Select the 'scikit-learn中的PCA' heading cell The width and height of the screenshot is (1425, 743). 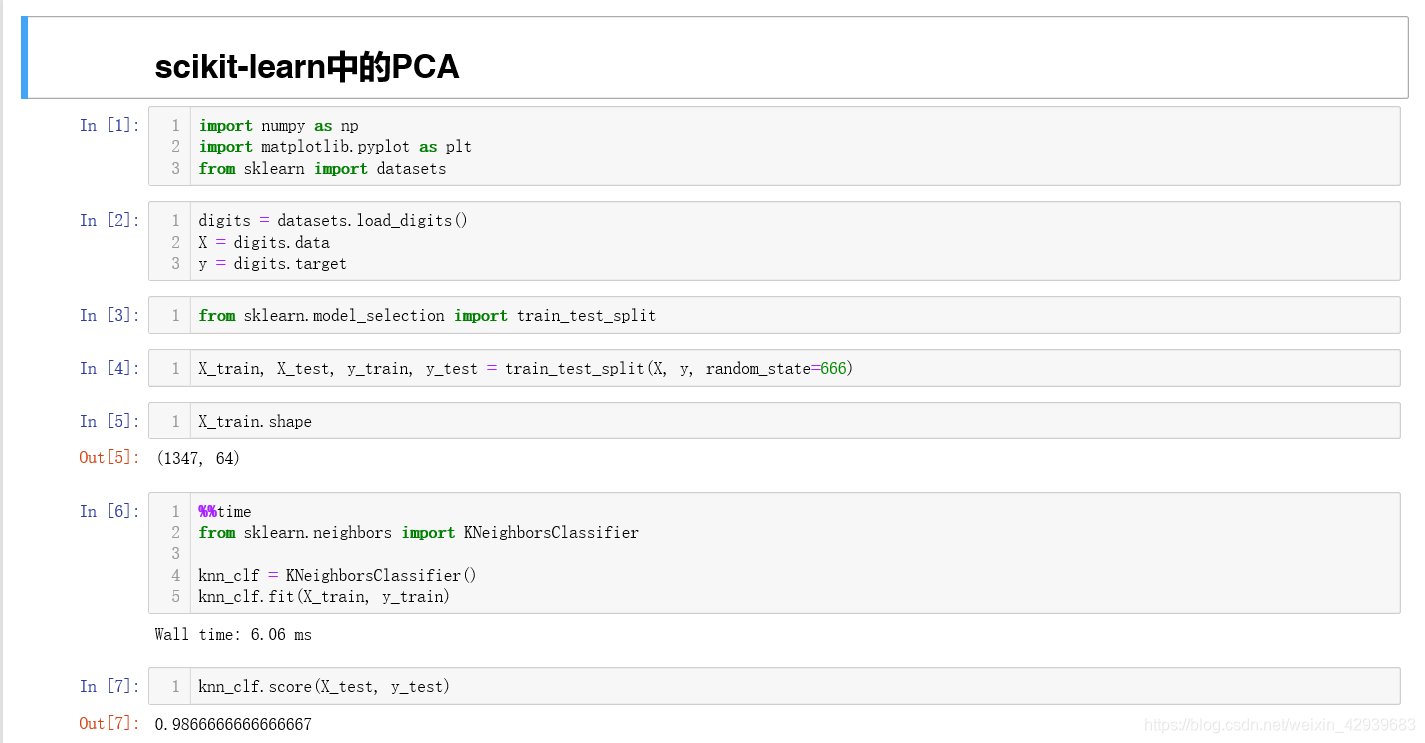pyautogui.click(x=714, y=58)
